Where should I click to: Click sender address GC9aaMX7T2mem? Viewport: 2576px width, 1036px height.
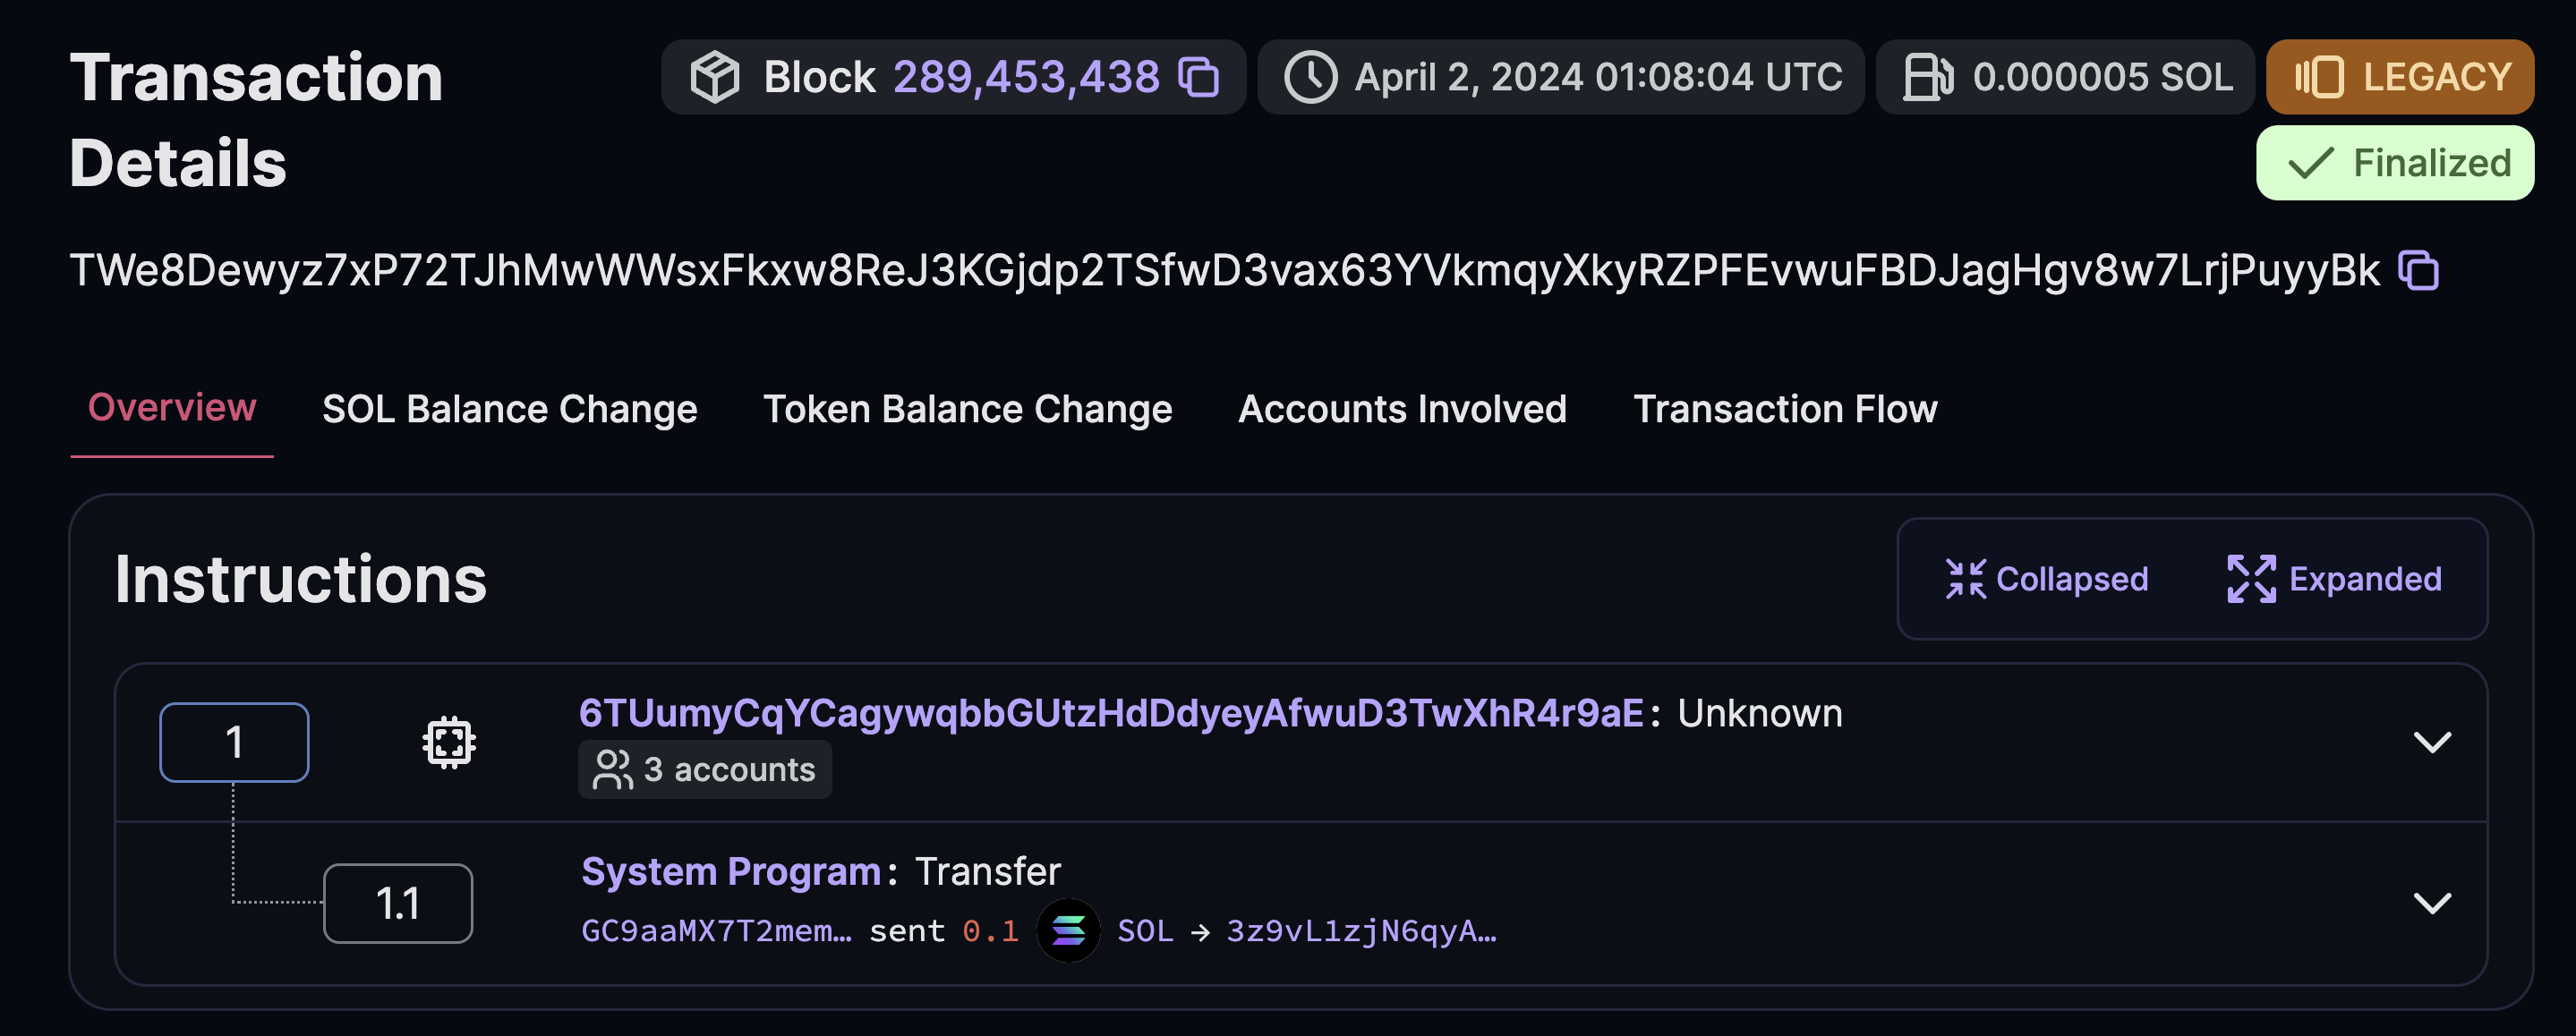tap(716, 931)
